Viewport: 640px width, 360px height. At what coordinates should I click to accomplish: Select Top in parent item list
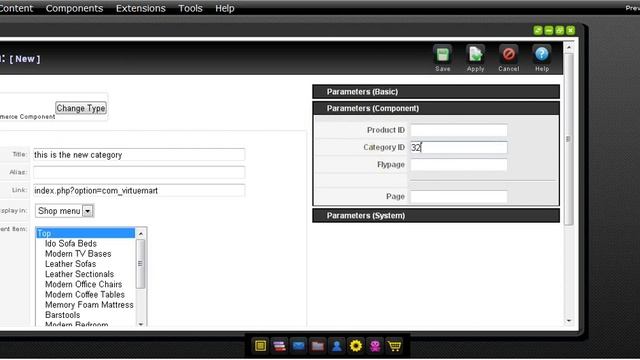click(85, 233)
